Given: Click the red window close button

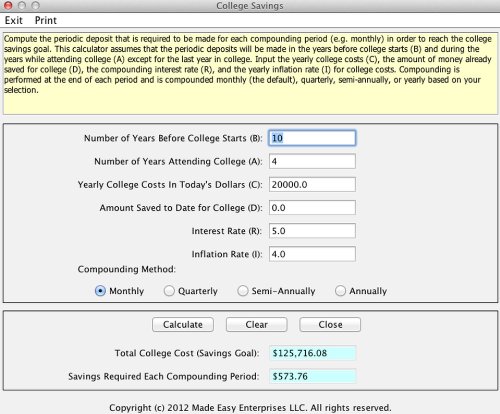Looking at the screenshot, I should click(8, 6).
